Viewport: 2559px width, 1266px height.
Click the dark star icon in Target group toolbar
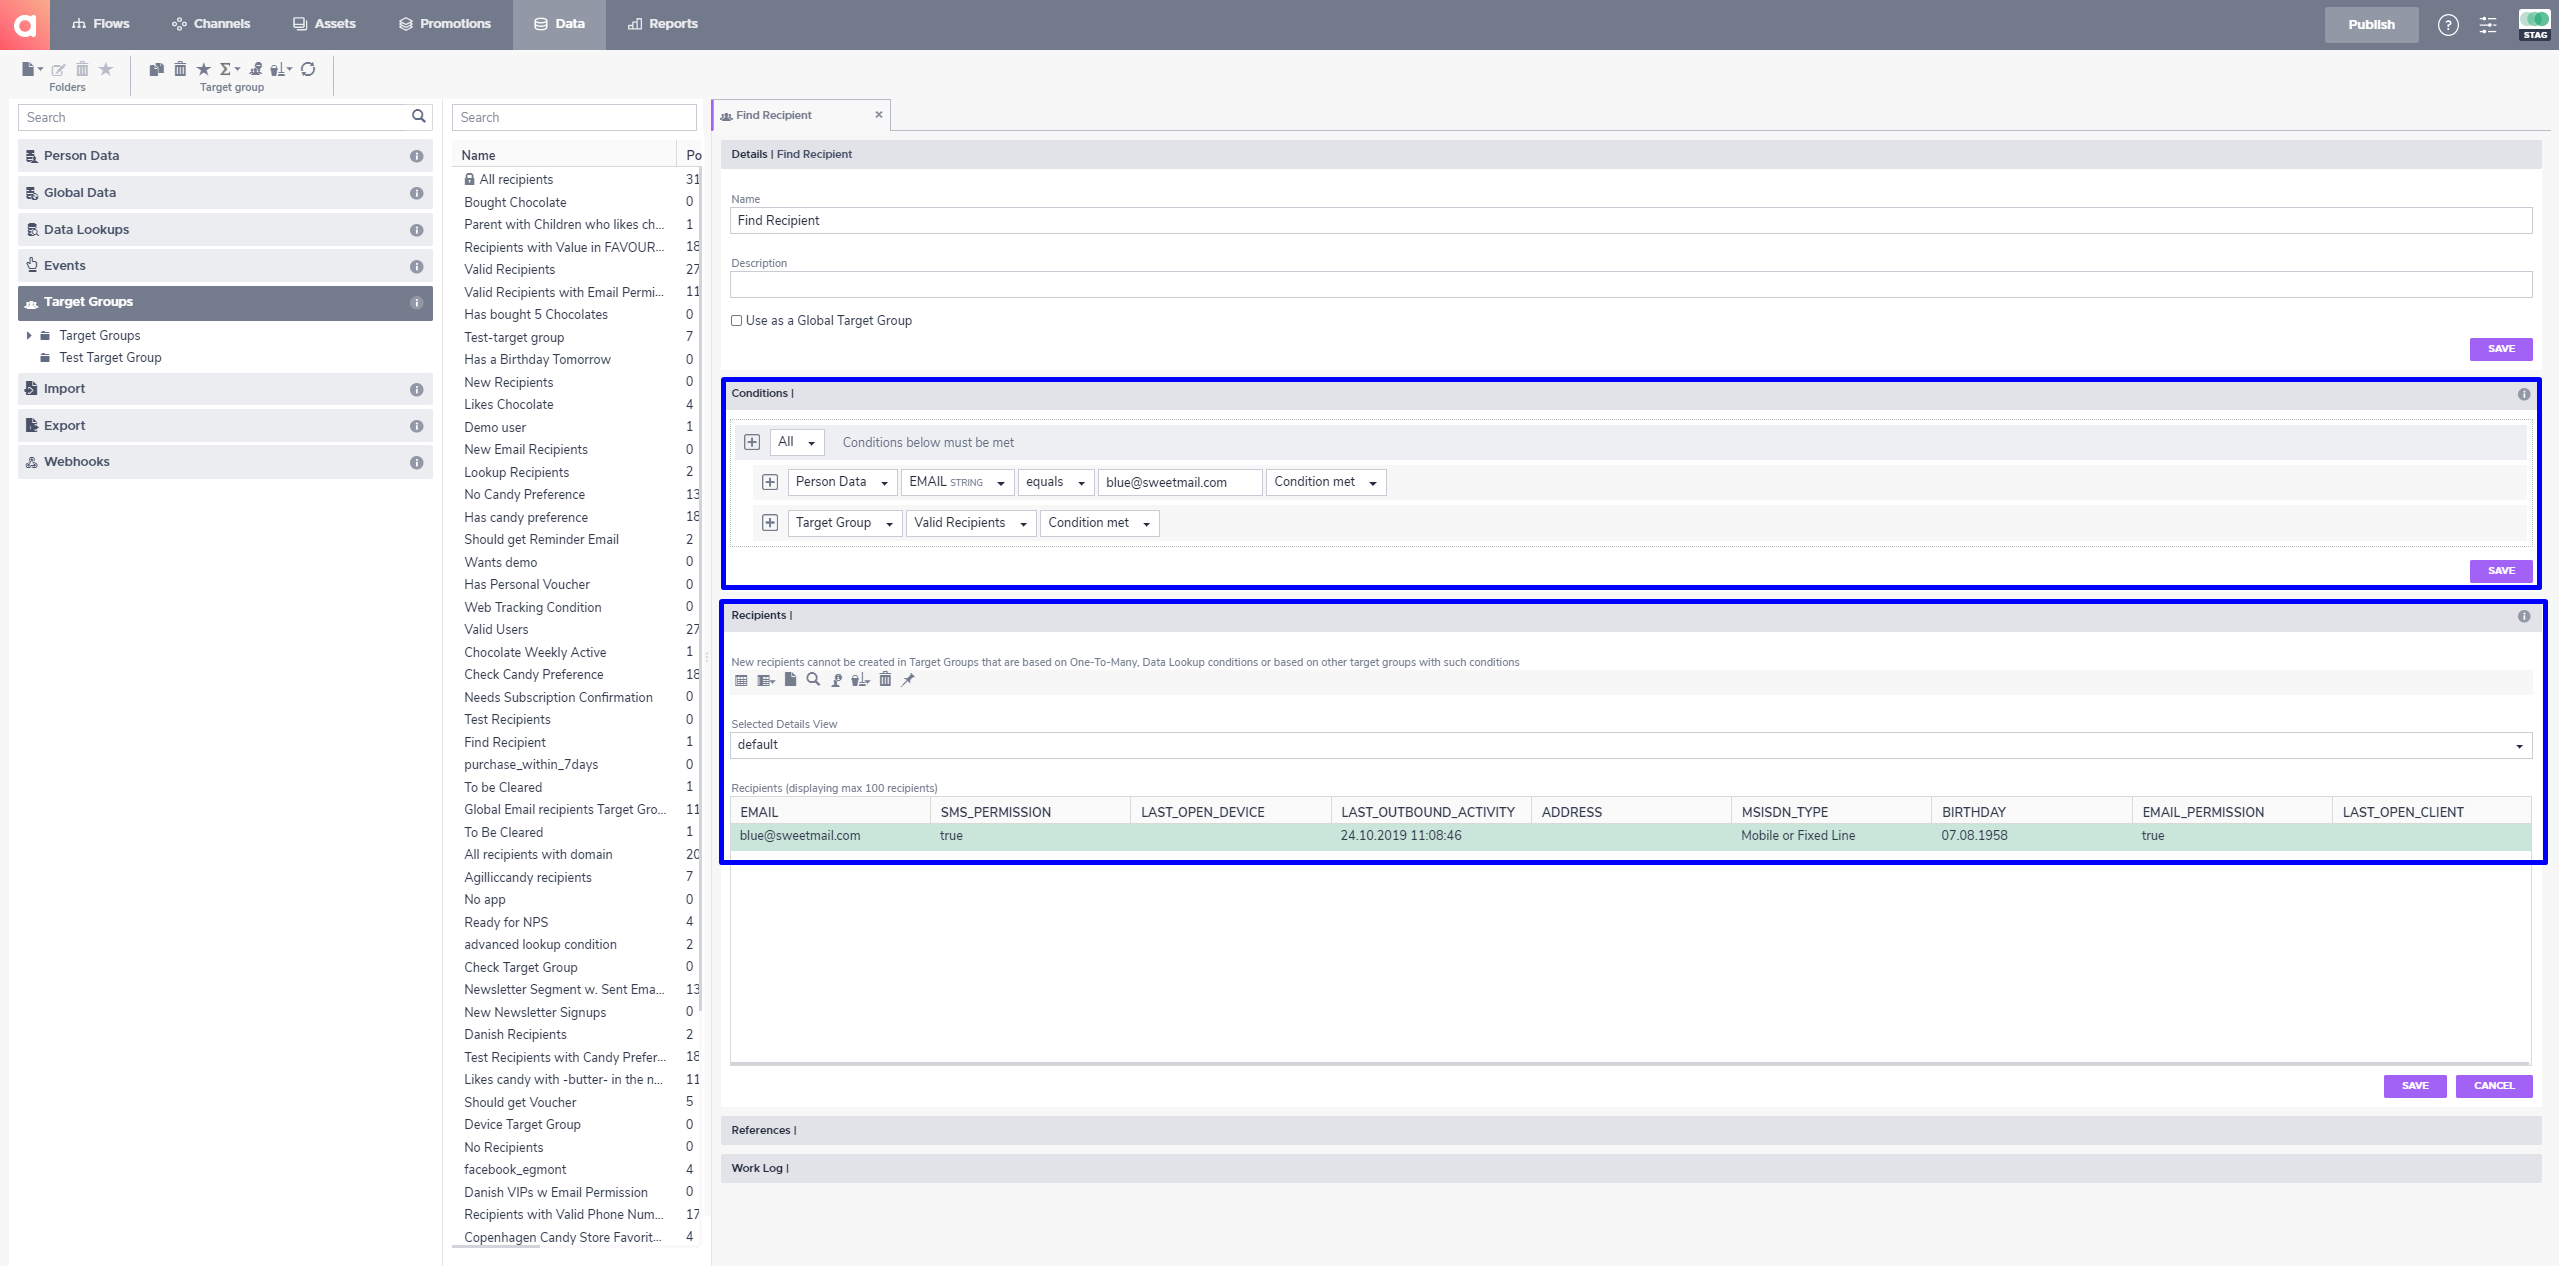(204, 69)
